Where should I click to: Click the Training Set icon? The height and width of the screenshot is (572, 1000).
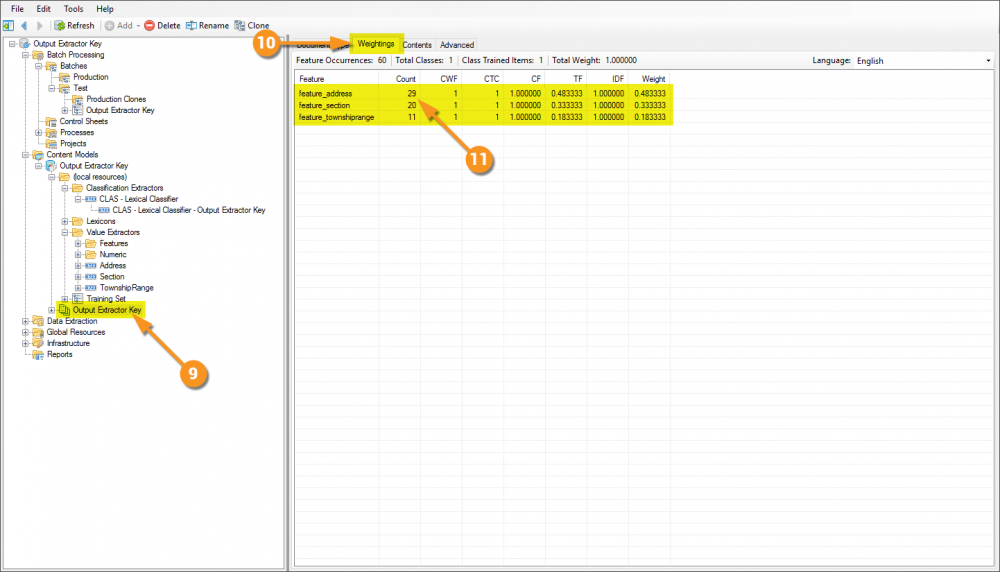click(78, 298)
